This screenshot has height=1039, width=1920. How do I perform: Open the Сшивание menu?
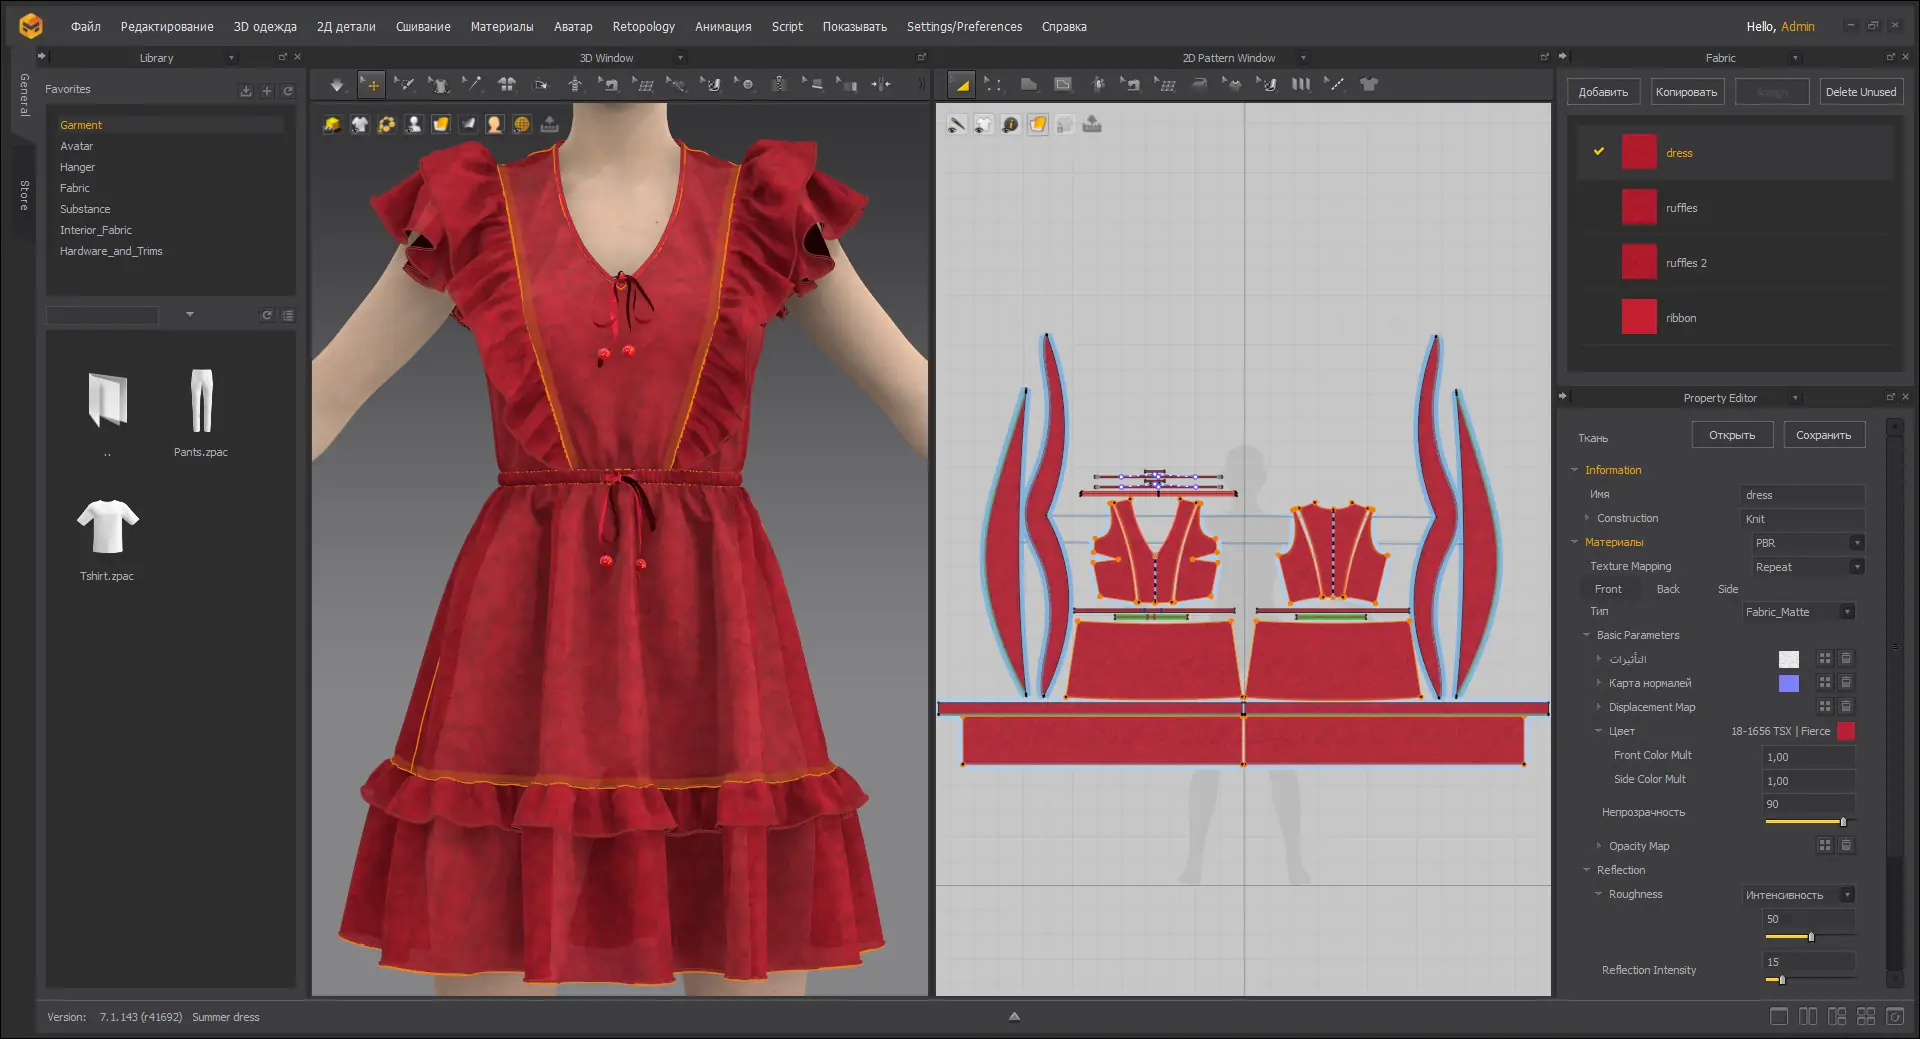422,27
